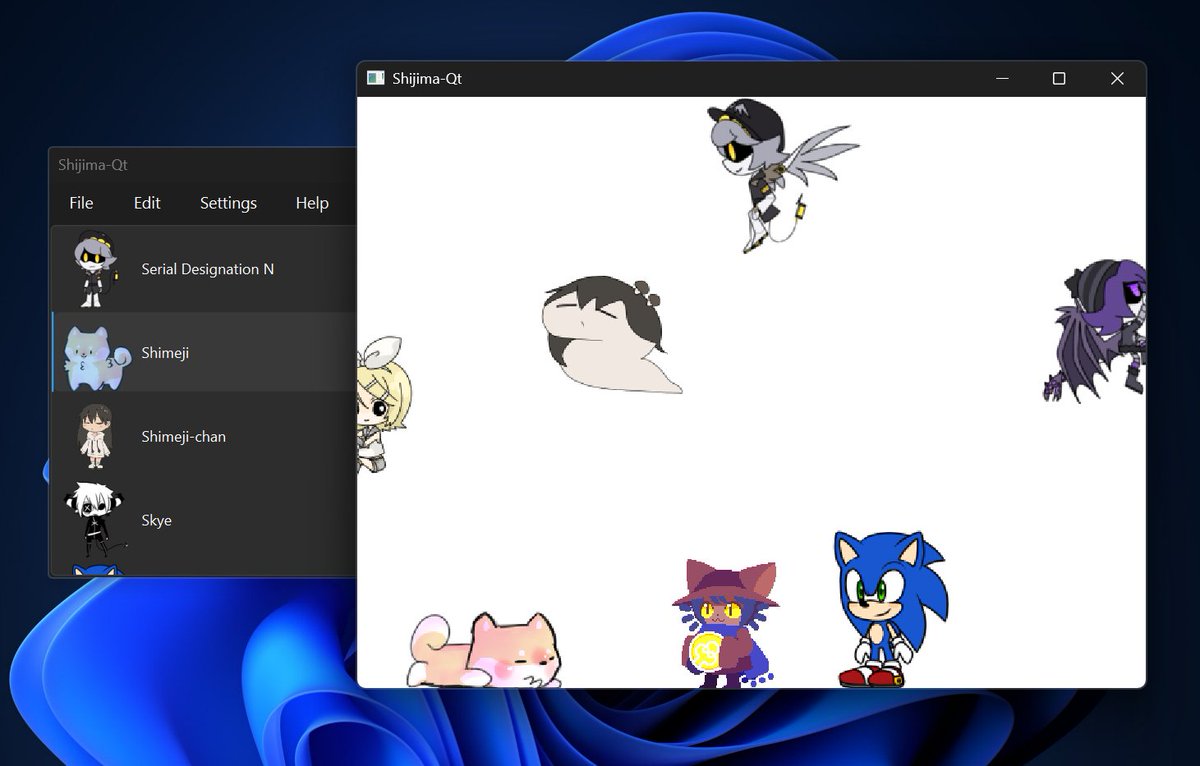
Task: Click the 'Skye' list label
Action: pyautogui.click(x=156, y=521)
